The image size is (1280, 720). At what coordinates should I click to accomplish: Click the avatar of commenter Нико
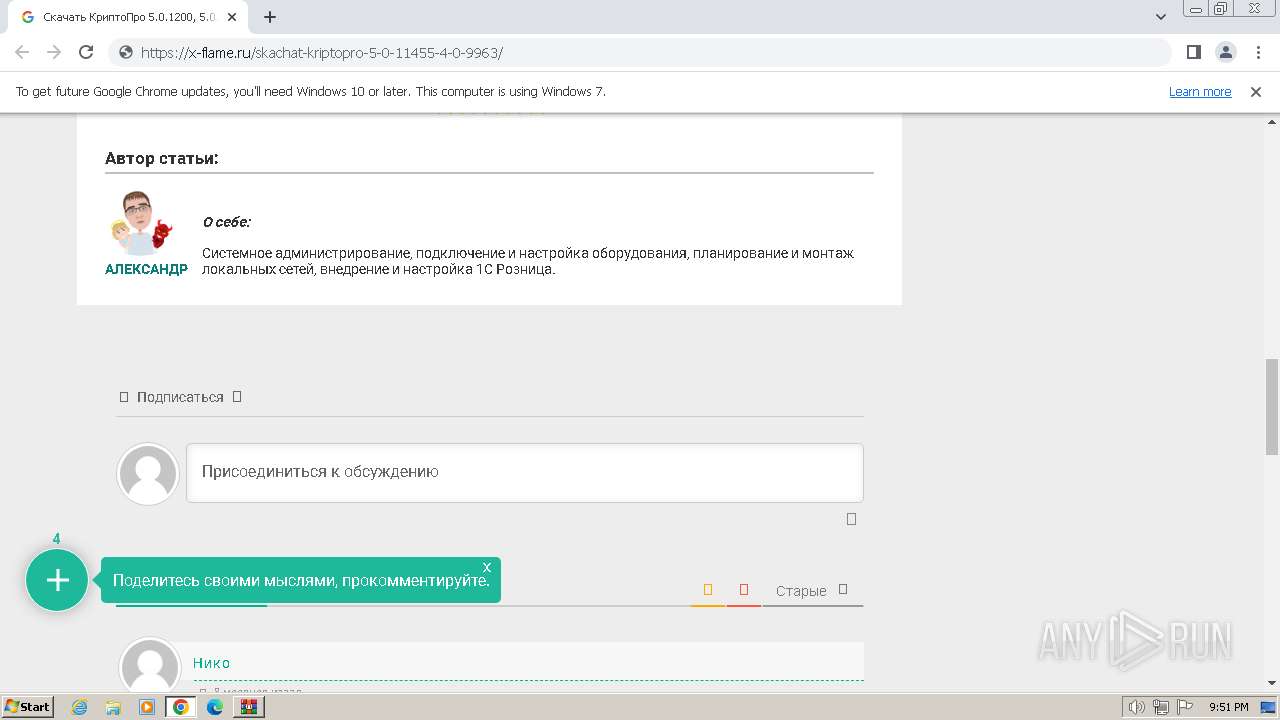(x=150, y=665)
